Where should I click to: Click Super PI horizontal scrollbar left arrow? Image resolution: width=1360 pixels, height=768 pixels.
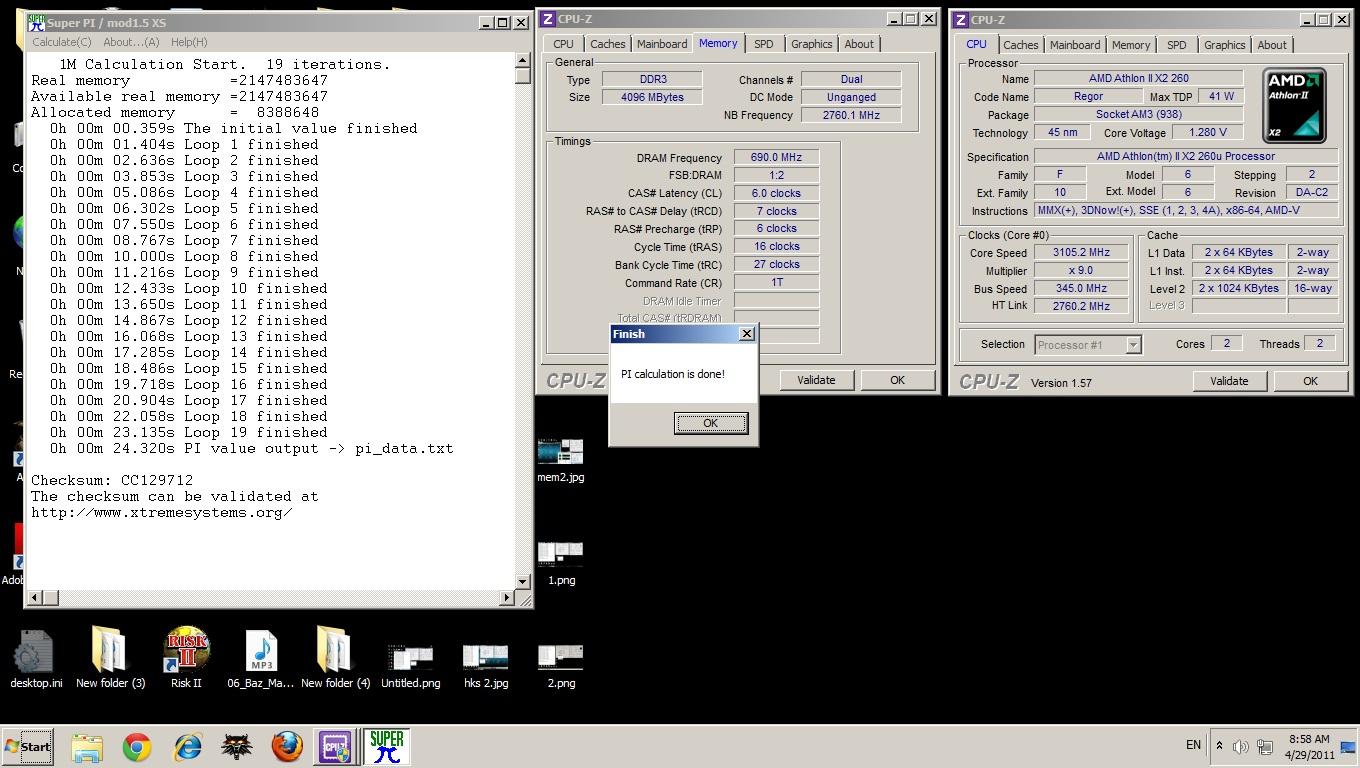(x=35, y=598)
